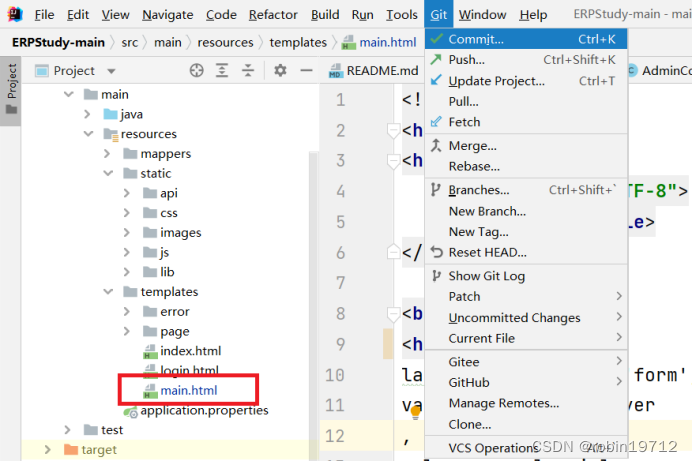
Task: Open the Project tool window side tab
Action: (x=11, y=91)
